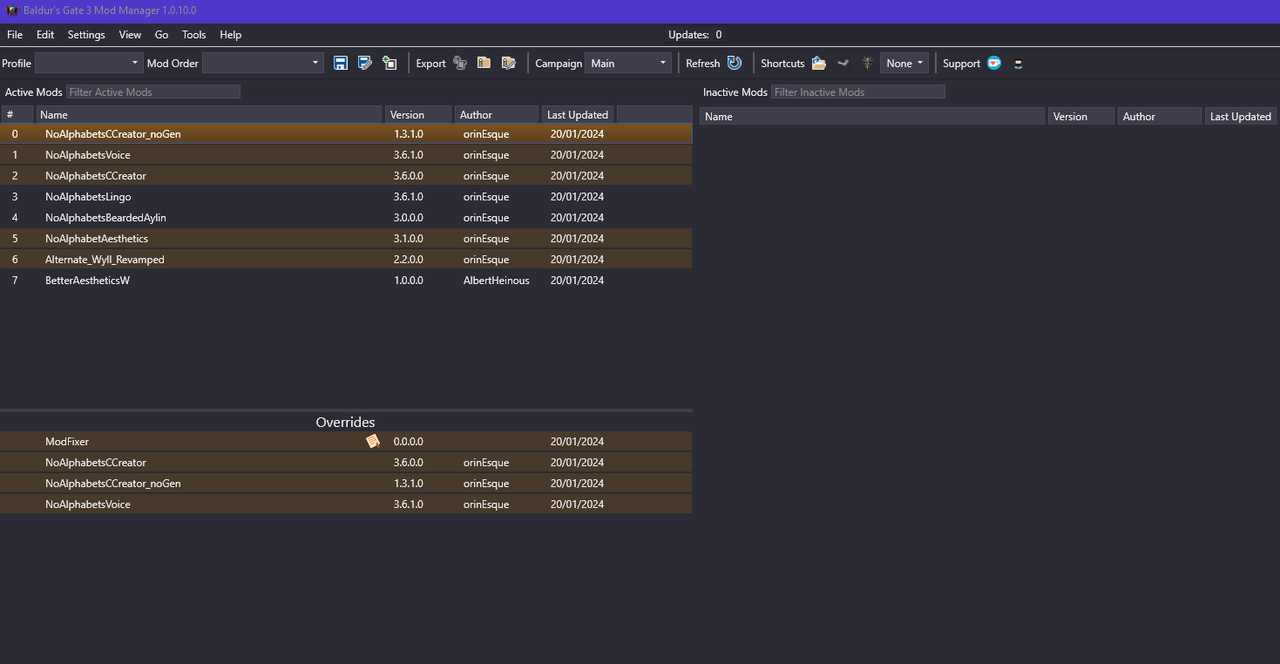Screen dimensions: 1280x664
Task: Select active mod NoAlphabetsCCreator at index 2
Action: tap(346, 176)
